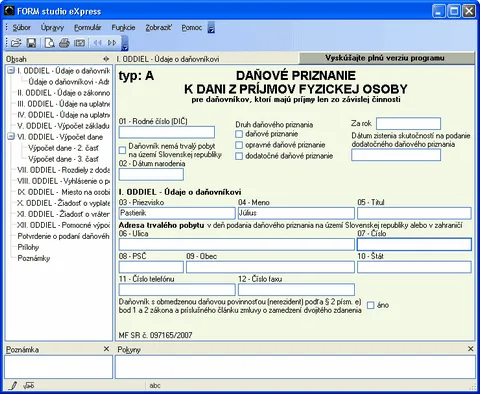Click the Priezvisko field containing Pastierik
Viewport: 480px width, 394px height.
[x=177, y=213]
